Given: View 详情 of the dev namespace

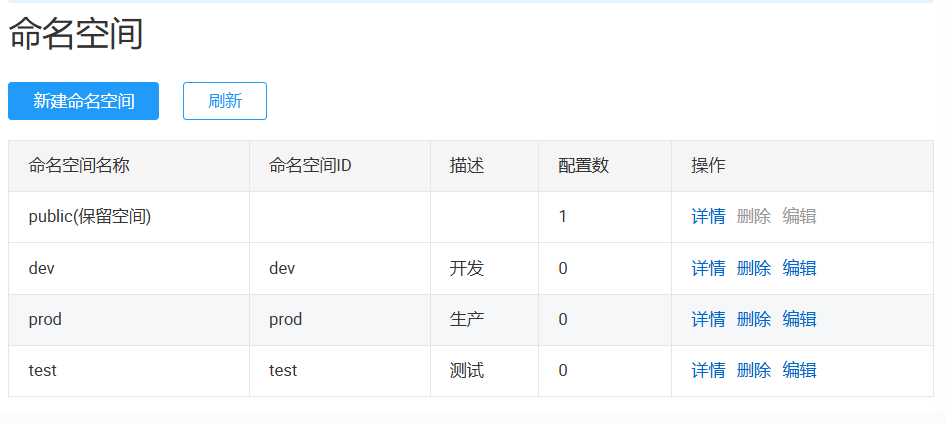Looking at the screenshot, I should [708, 268].
